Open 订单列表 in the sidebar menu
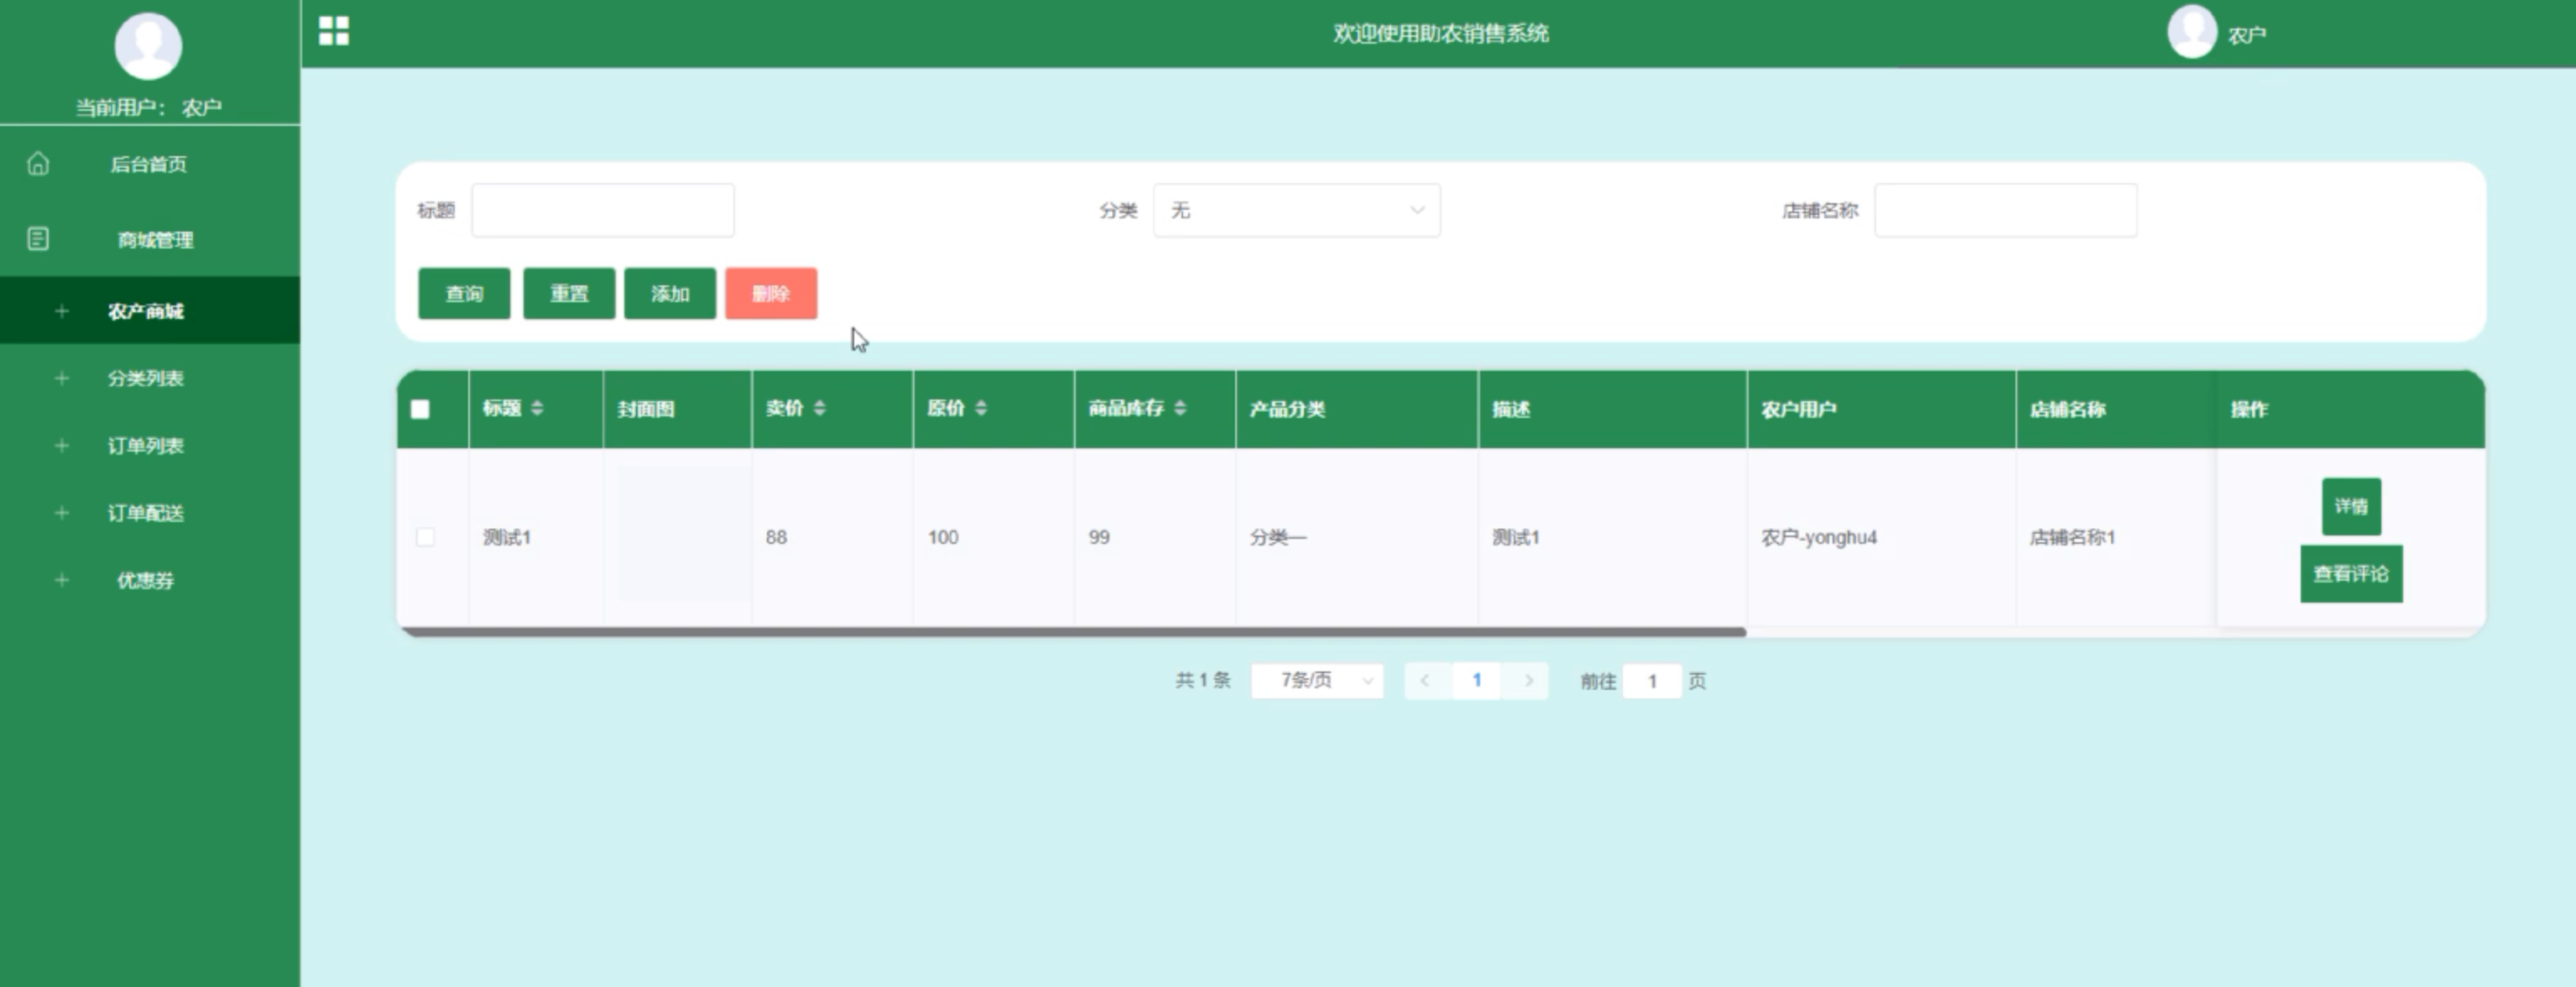This screenshot has width=2576, height=987. pyautogui.click(x=145, y=446)
